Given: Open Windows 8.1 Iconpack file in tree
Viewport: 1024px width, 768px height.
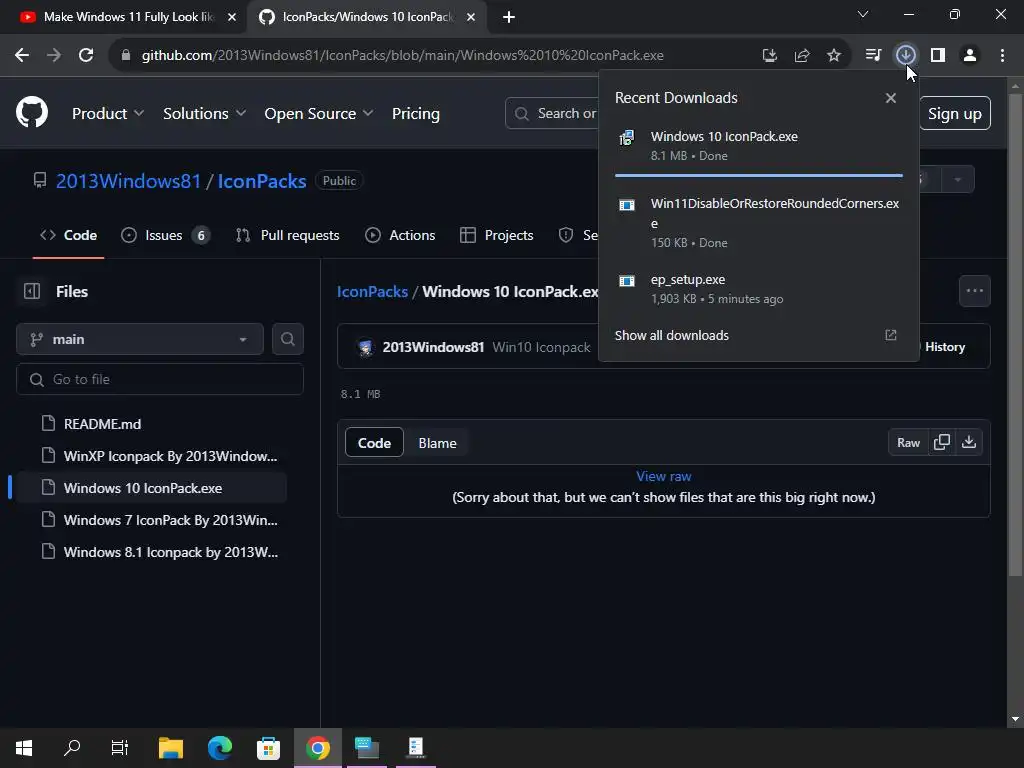Looking at the screenshot, I should 170,552.
